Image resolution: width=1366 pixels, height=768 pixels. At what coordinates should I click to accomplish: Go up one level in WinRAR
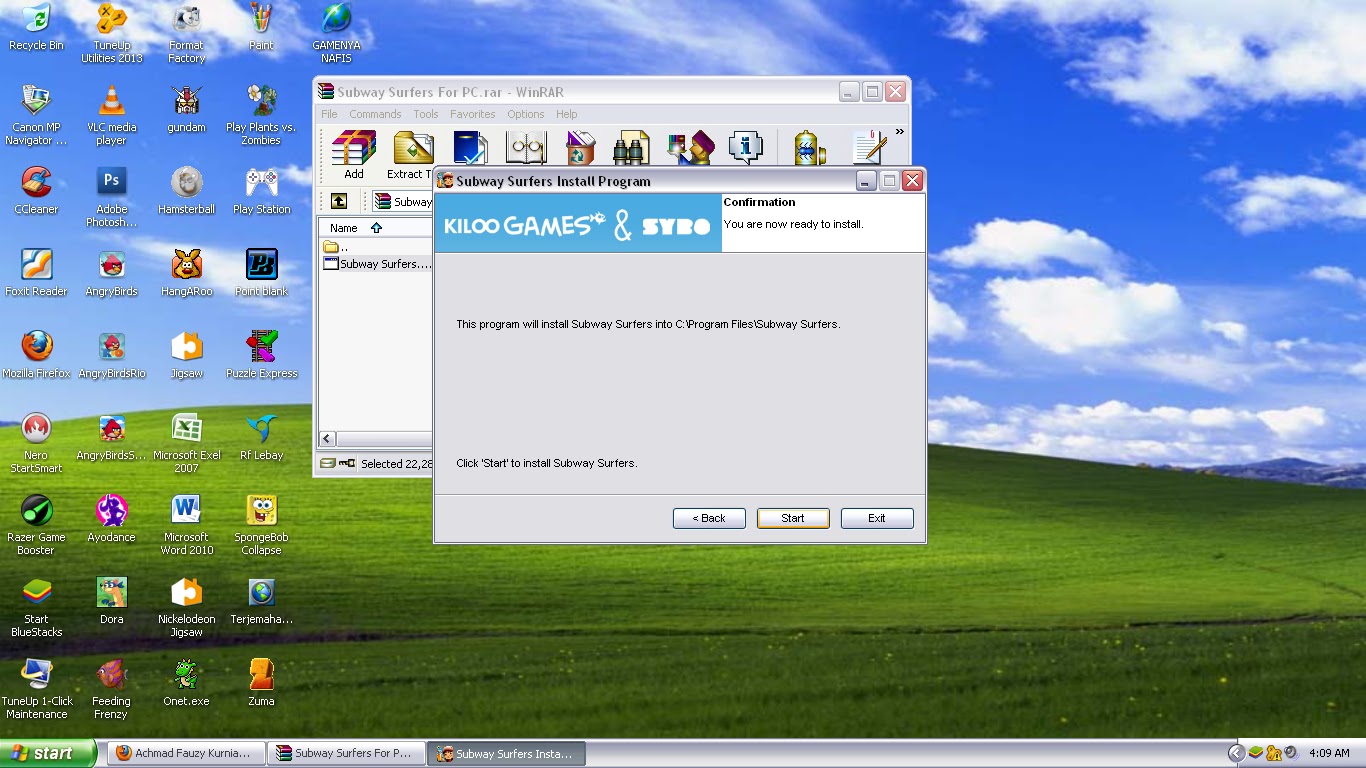[339, 201]
